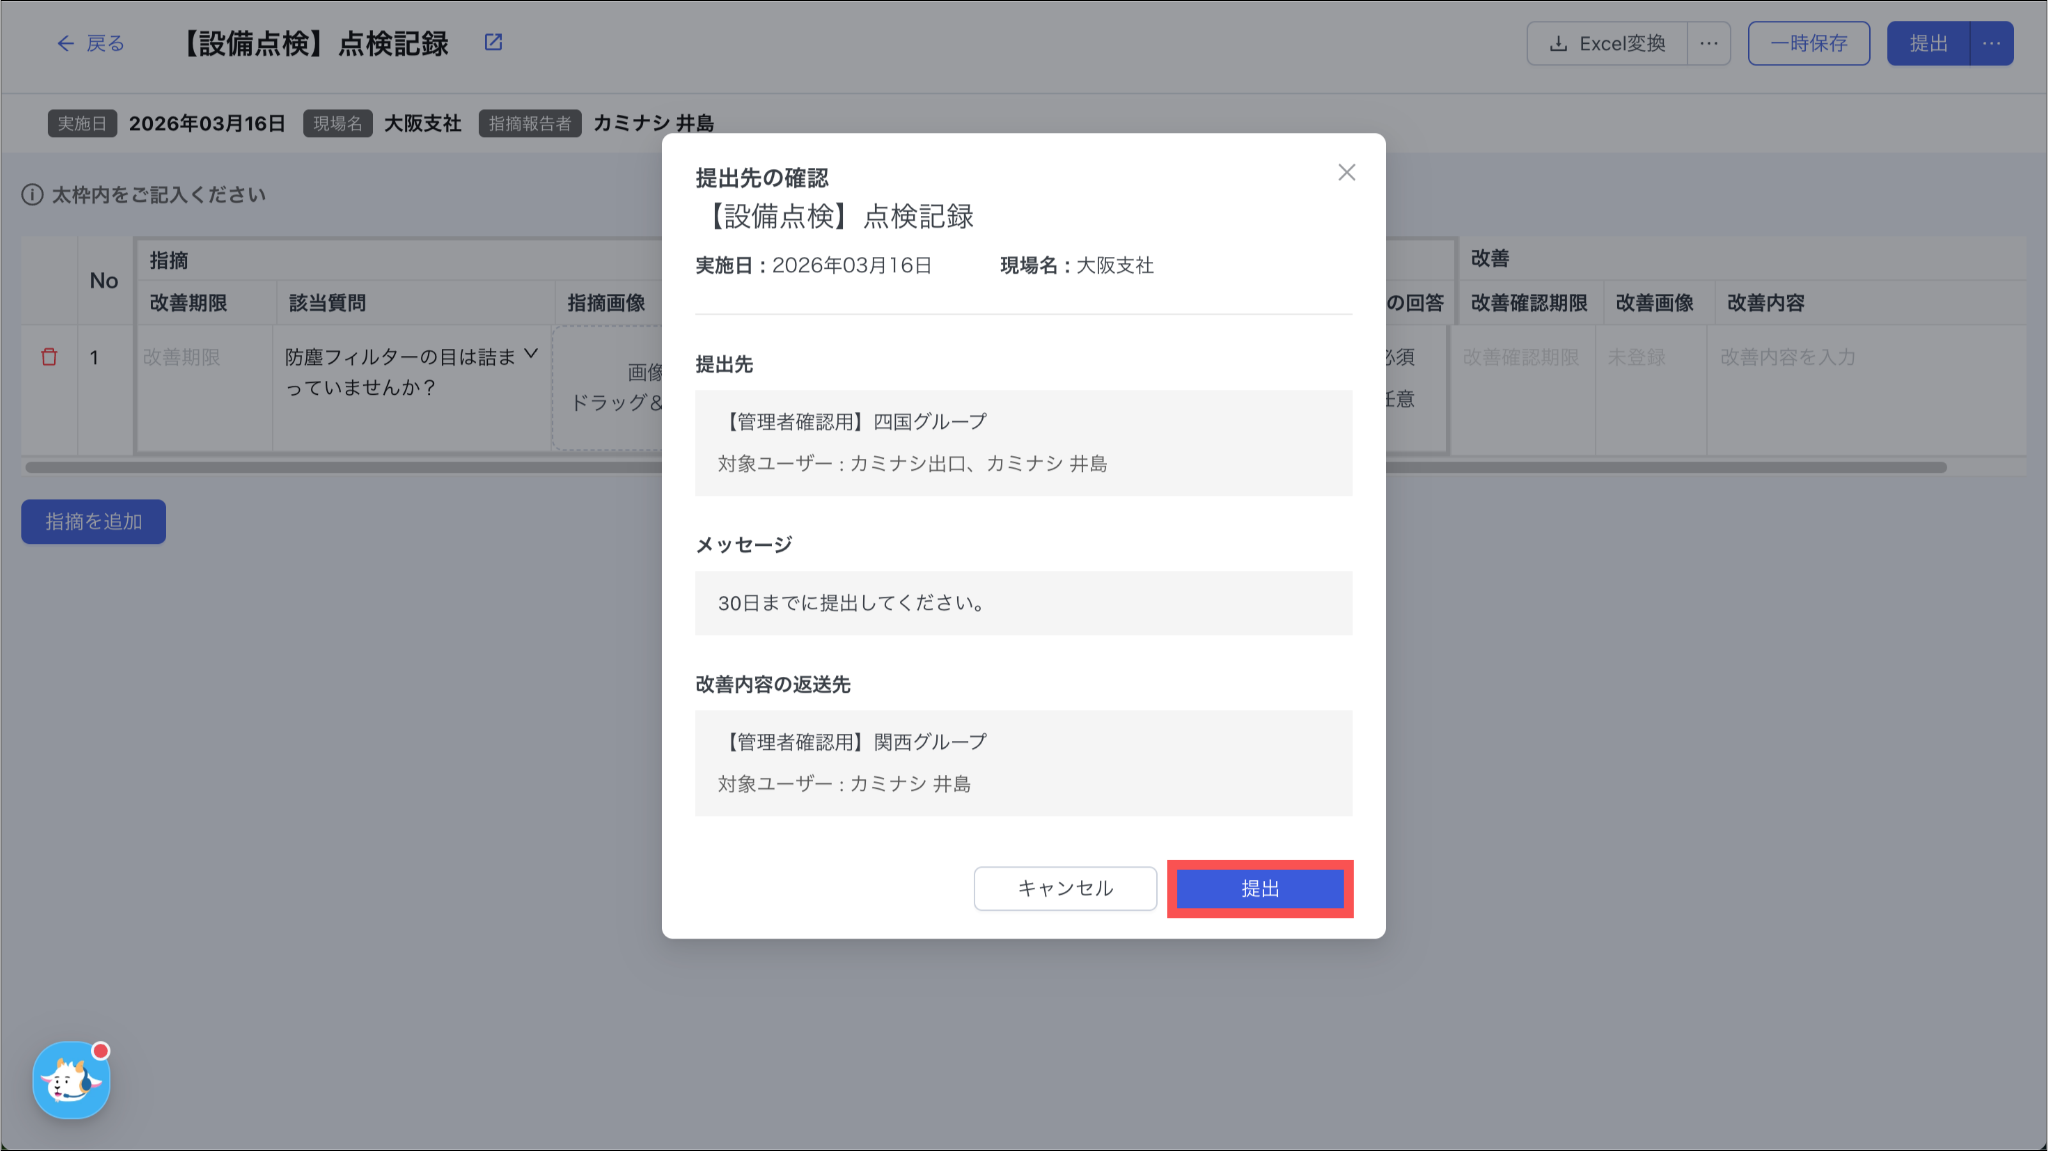2048x1151 pixels.
Task: Close the 提出先の確認 dialog with the X
Action: coord(1346,172)
